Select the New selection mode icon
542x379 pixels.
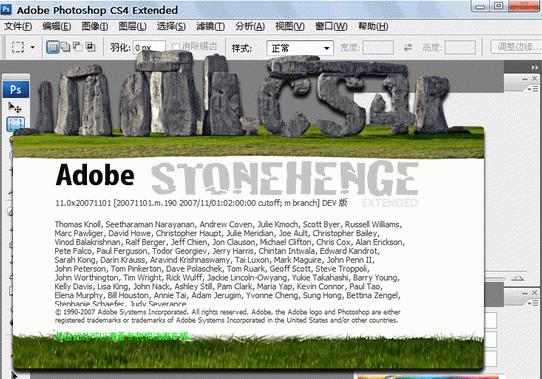click(53, 47)
